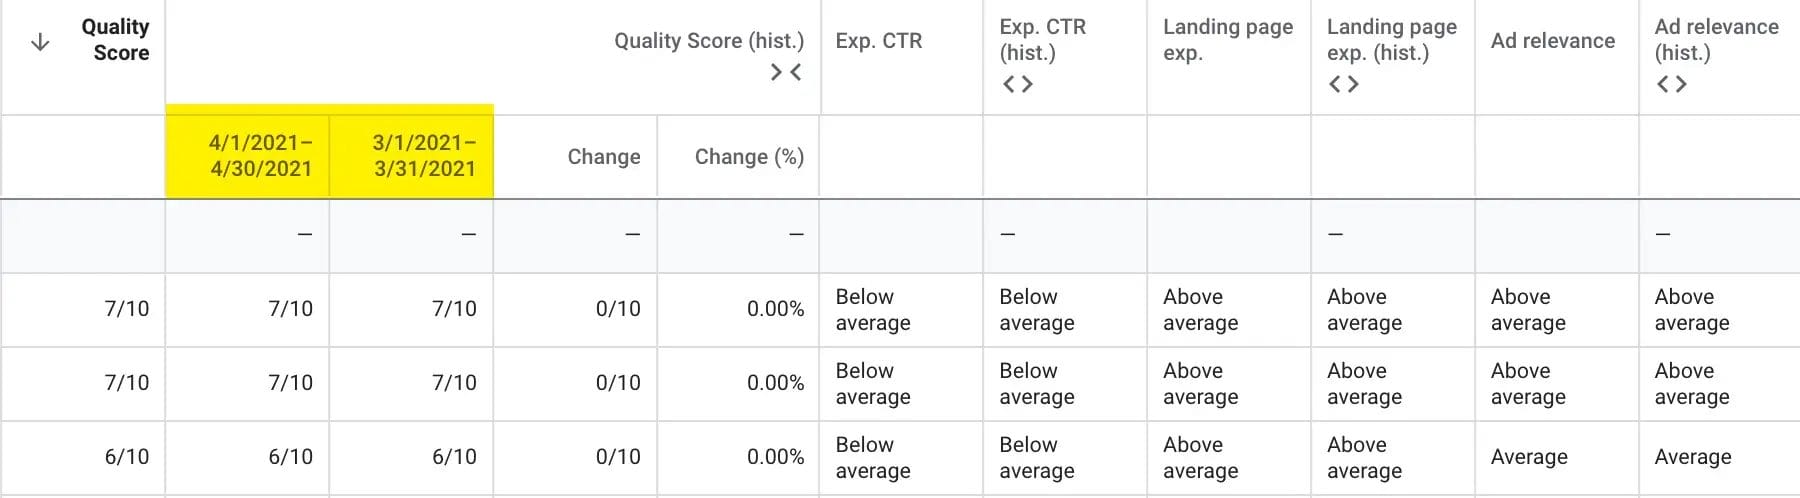This screenshot has width=1800, height=498.
Task: Expand the Exp. CTR (hist.) column
Action: click(x=1017, y=85)
